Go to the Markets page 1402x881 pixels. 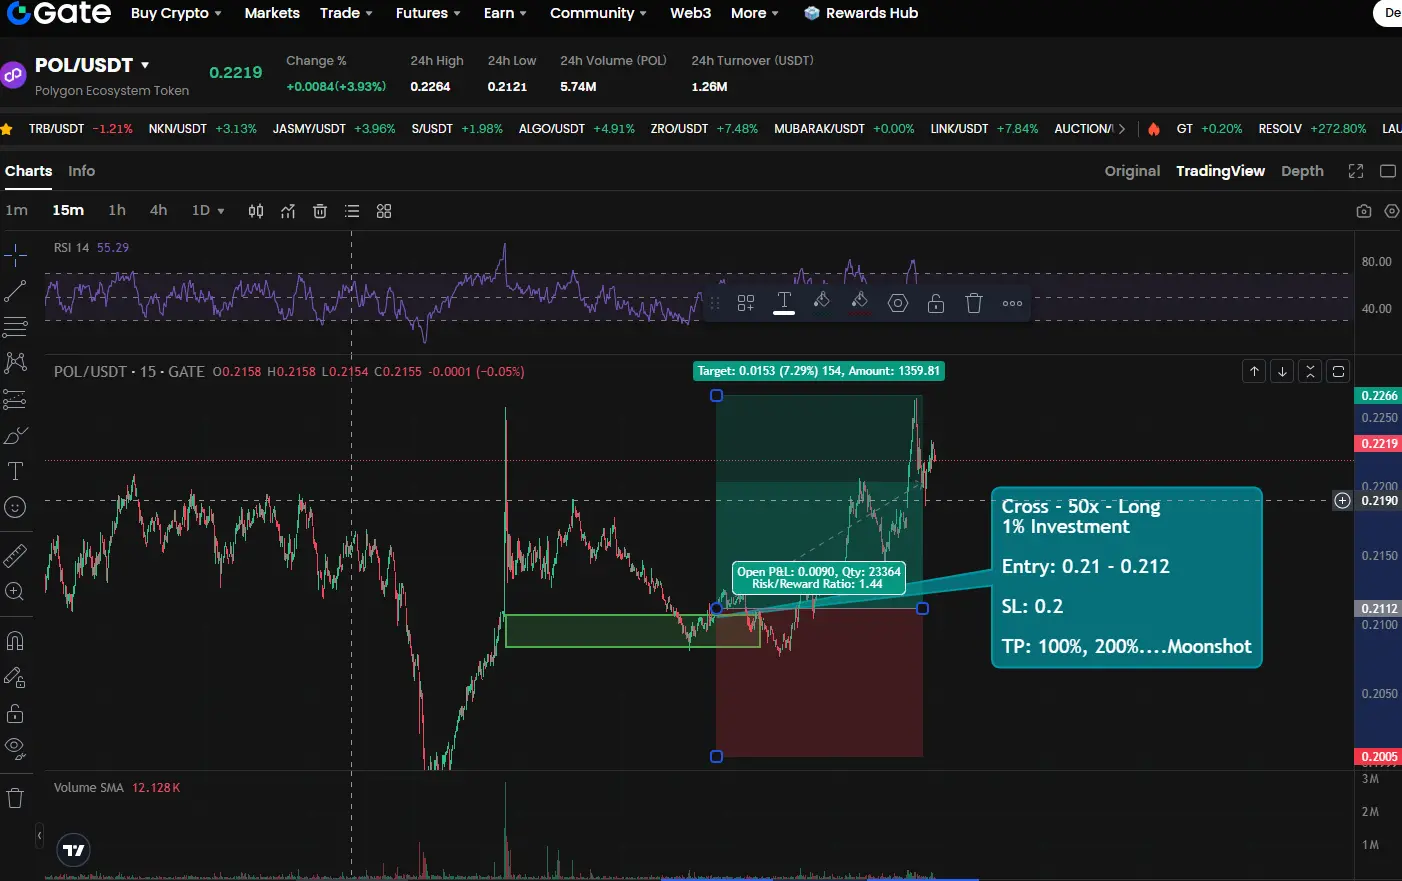click(x=272, y=13)
